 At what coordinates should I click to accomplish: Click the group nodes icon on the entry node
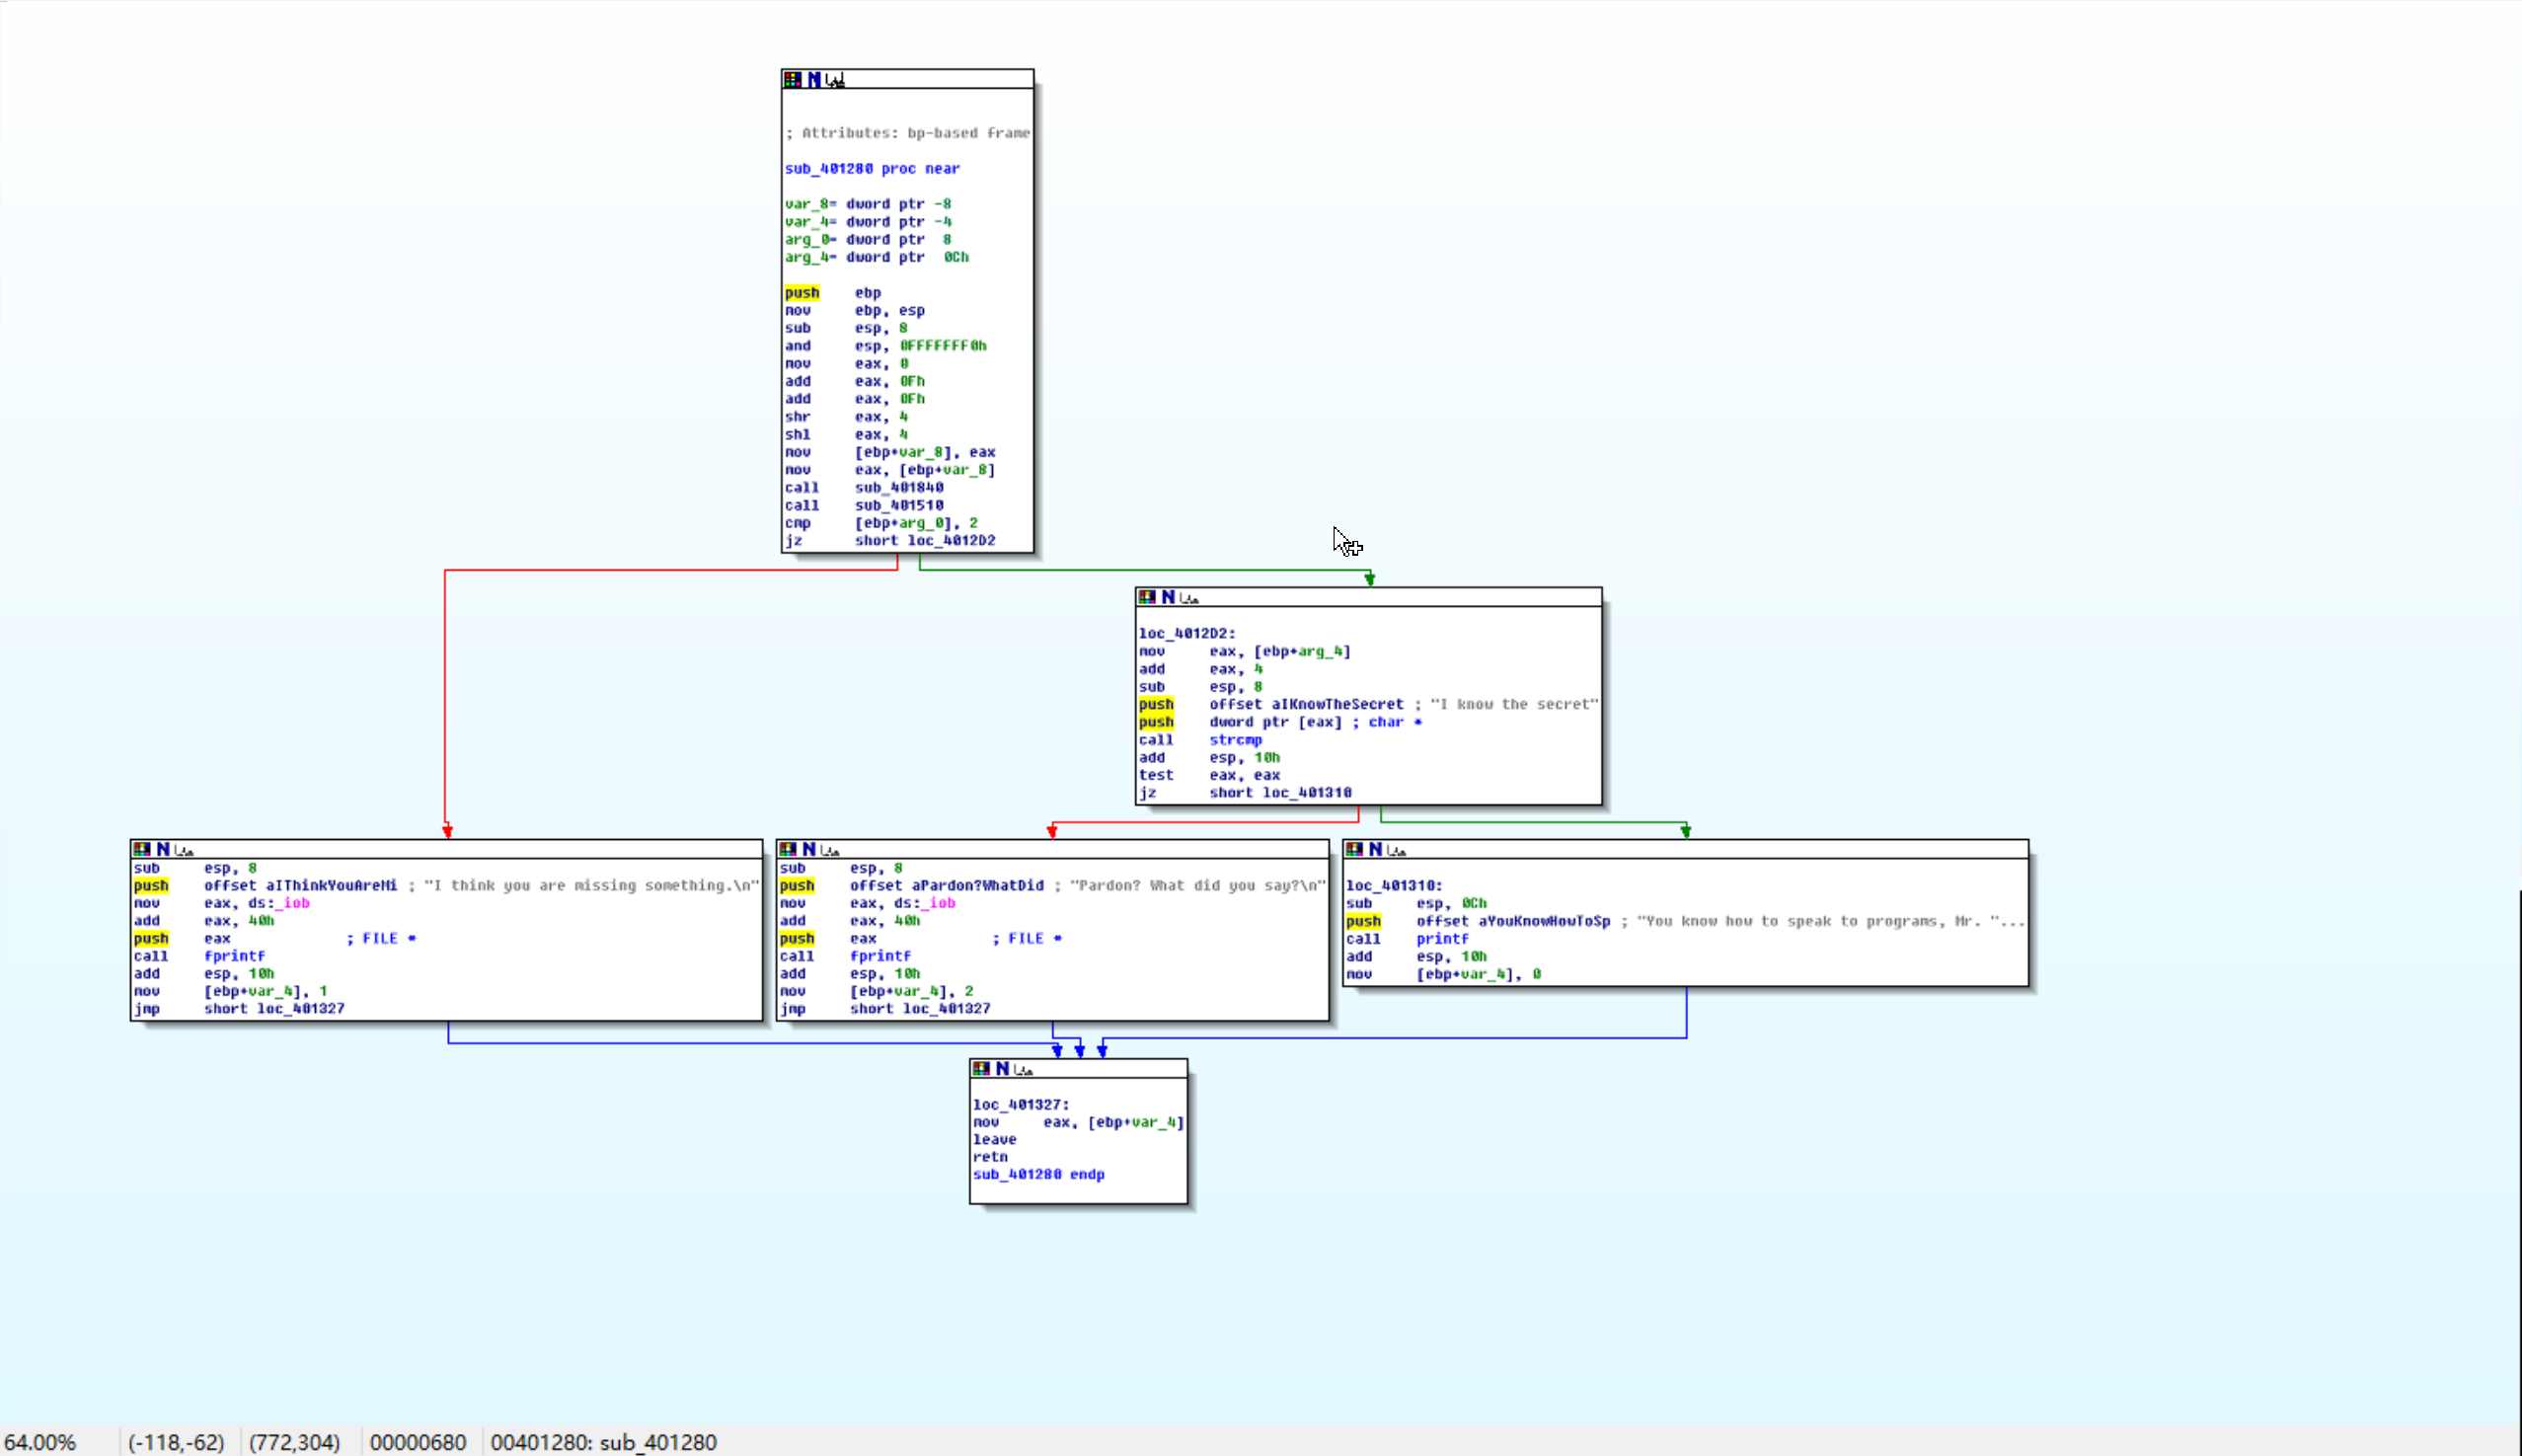pyautogui.click(x=836, y=79)
